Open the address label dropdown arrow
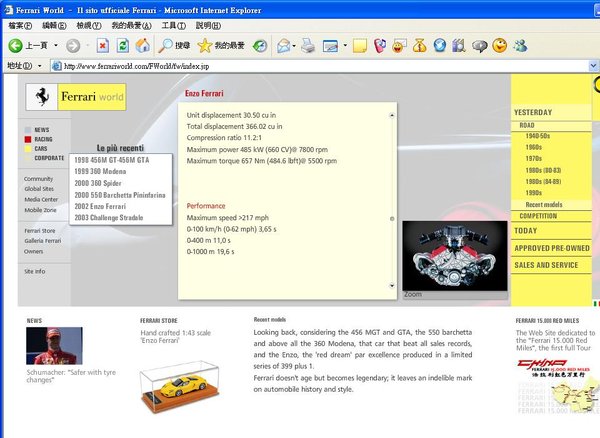 click(40, 66)
